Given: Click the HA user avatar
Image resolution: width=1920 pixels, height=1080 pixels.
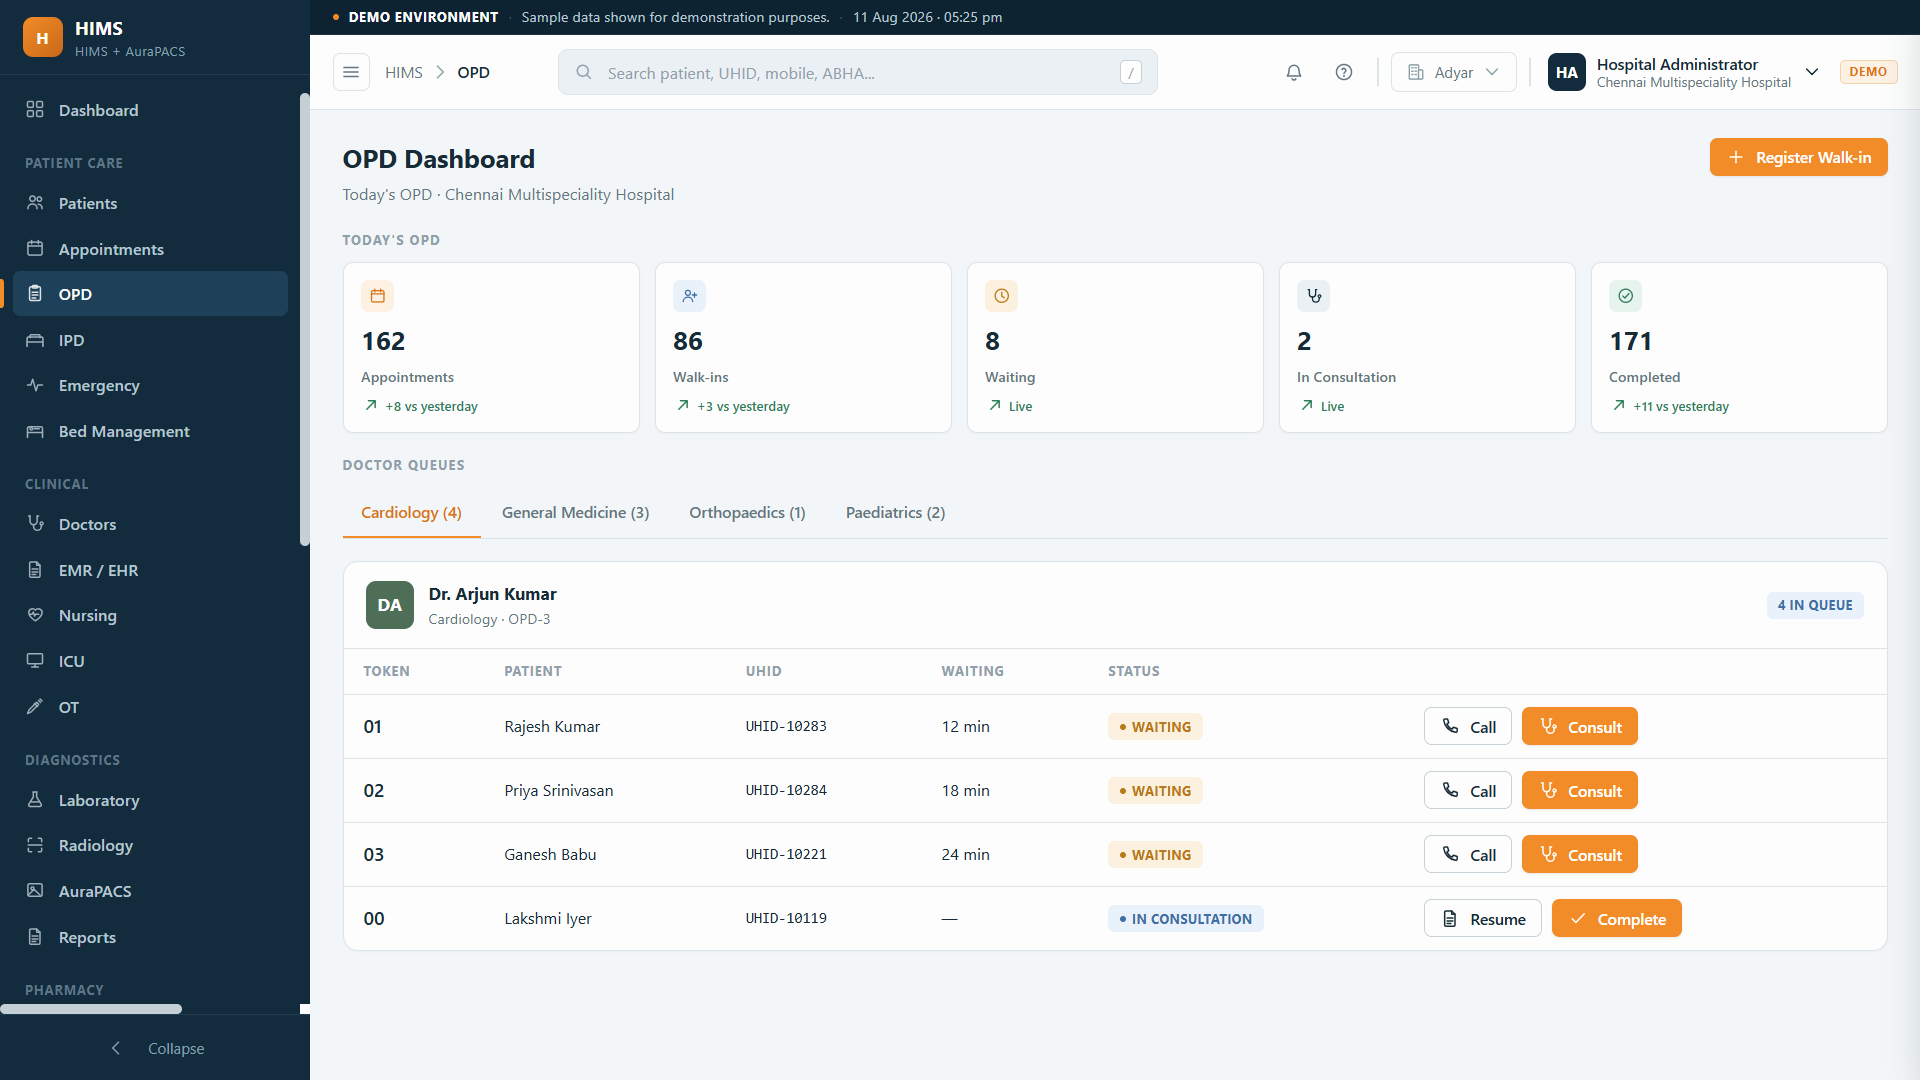Looking at the screenshot, I should (1566, 72).
